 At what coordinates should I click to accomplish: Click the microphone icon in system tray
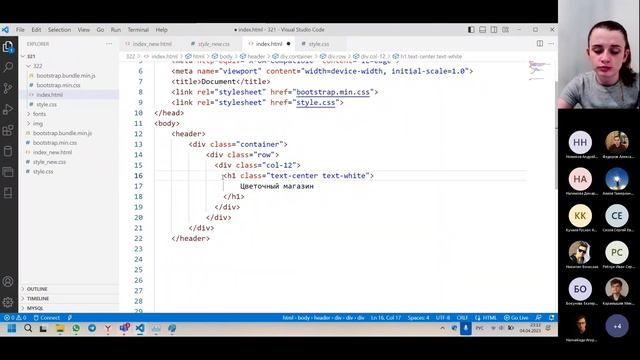465,328
